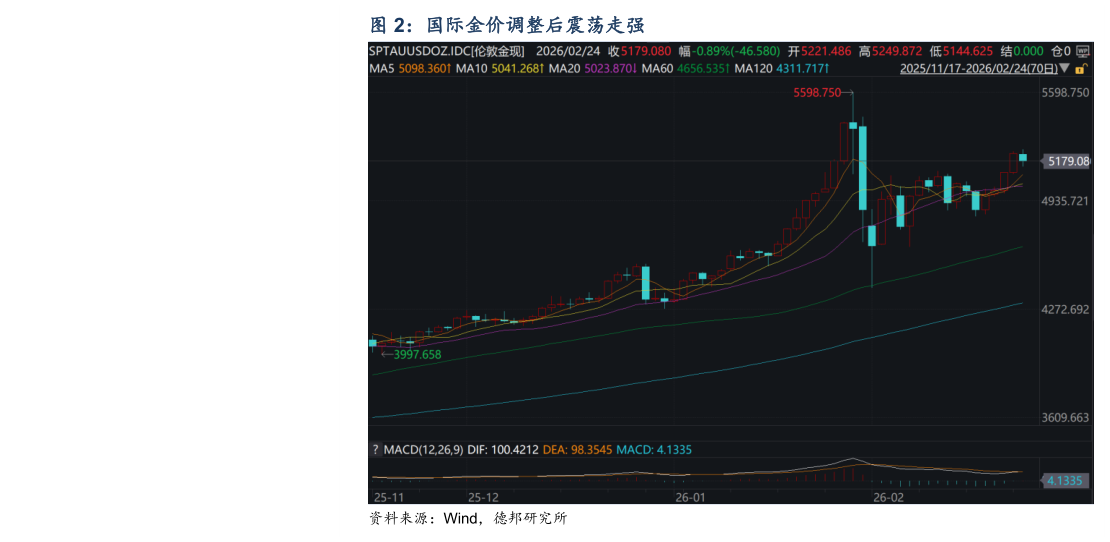Click the MA10 5041.268 indicator label

500,69
